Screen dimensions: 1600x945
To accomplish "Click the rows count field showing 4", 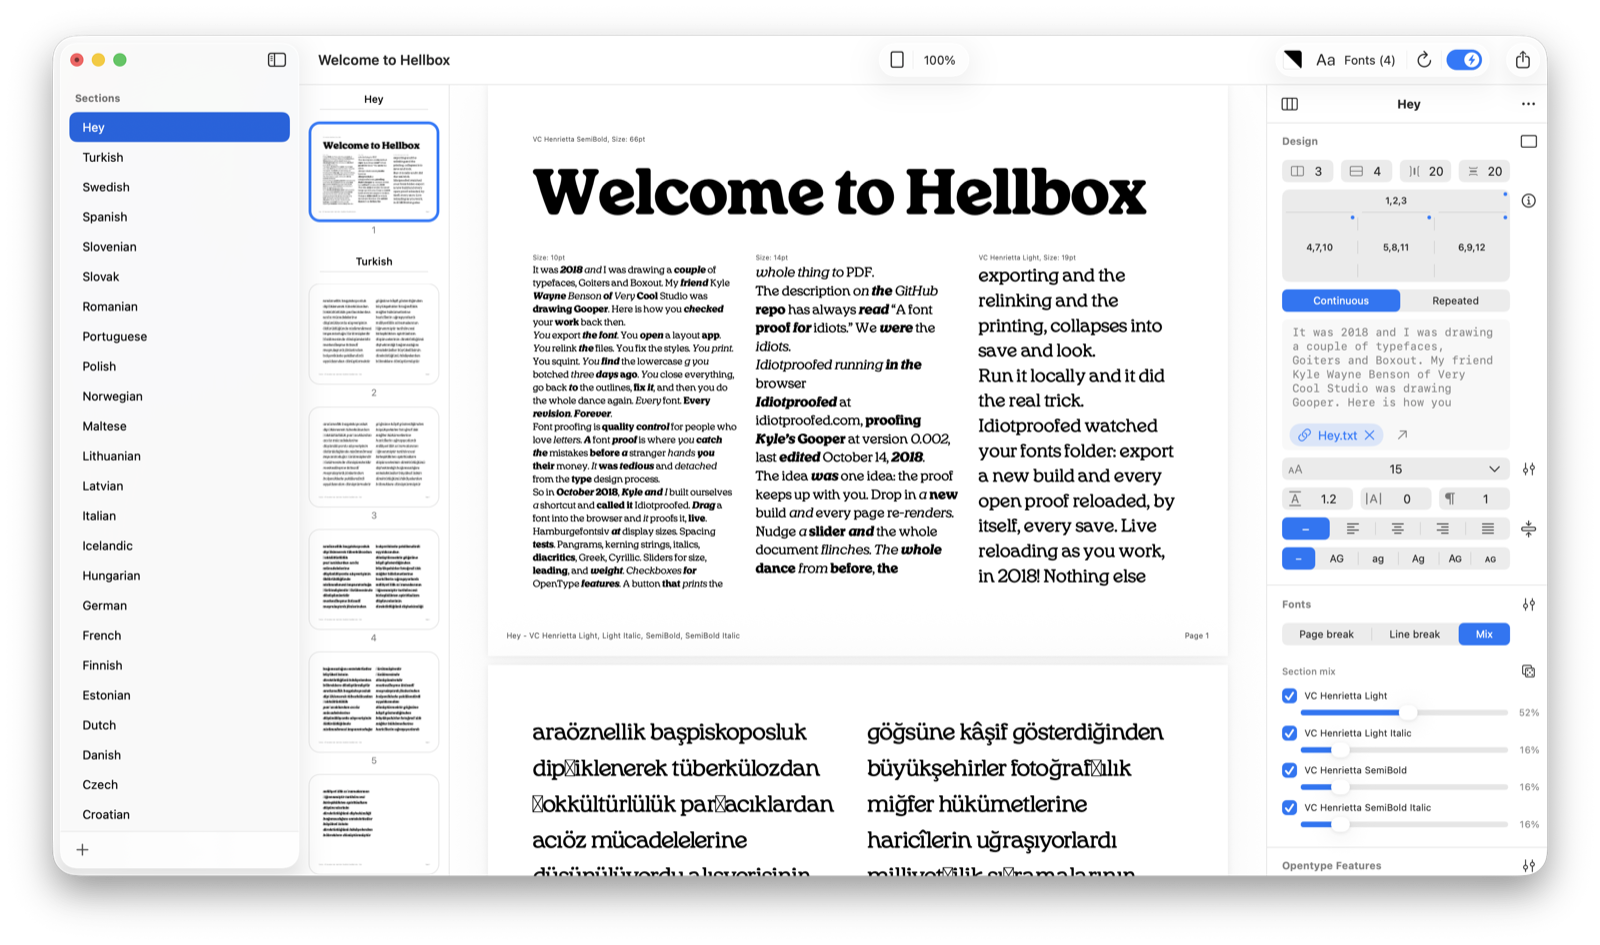I will tap(1366, 171).
